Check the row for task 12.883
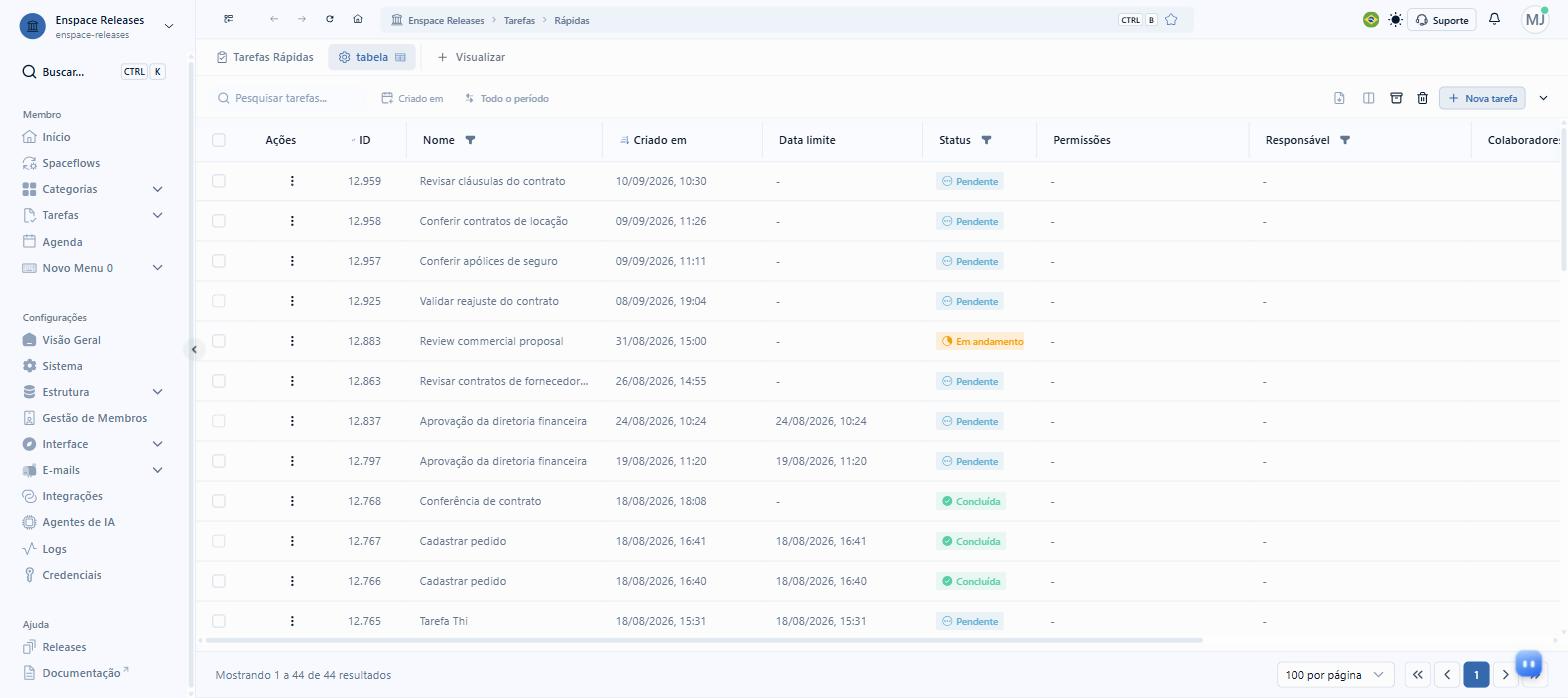Image resolution: width=1568 pixels, height=698 pixels. [x=219, y=341]
